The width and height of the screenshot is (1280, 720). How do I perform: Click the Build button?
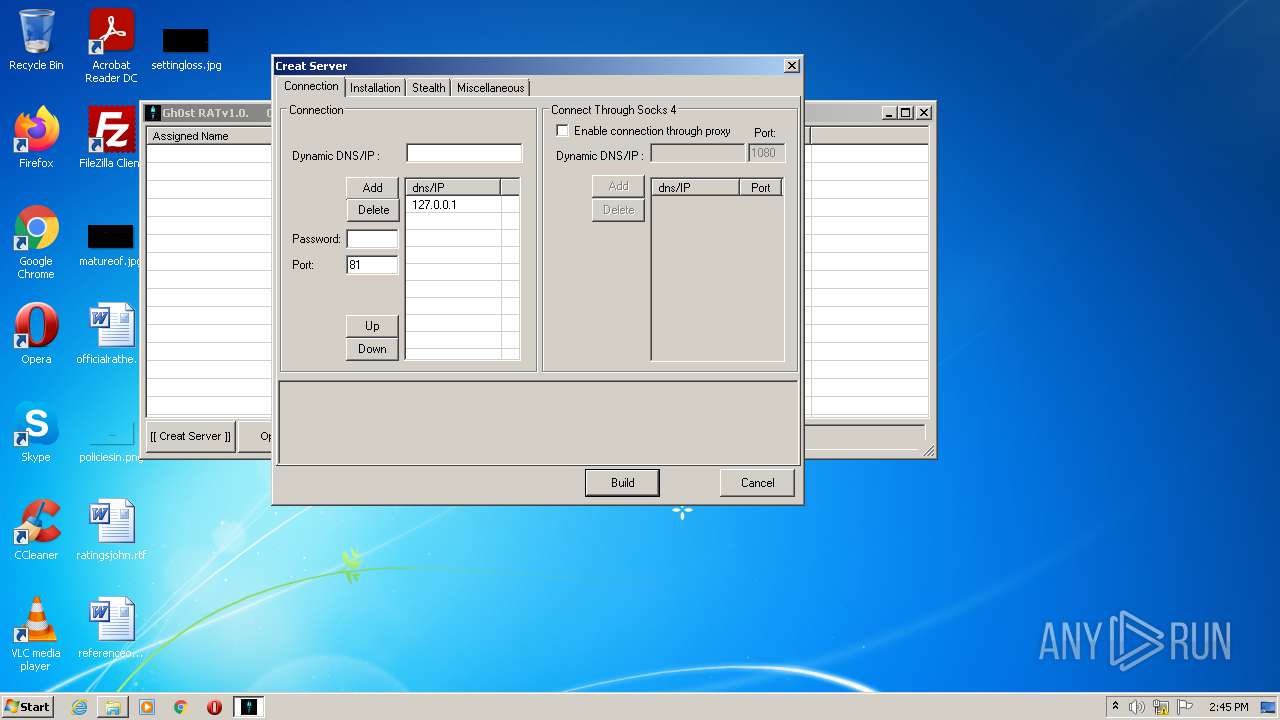(622, 483)
